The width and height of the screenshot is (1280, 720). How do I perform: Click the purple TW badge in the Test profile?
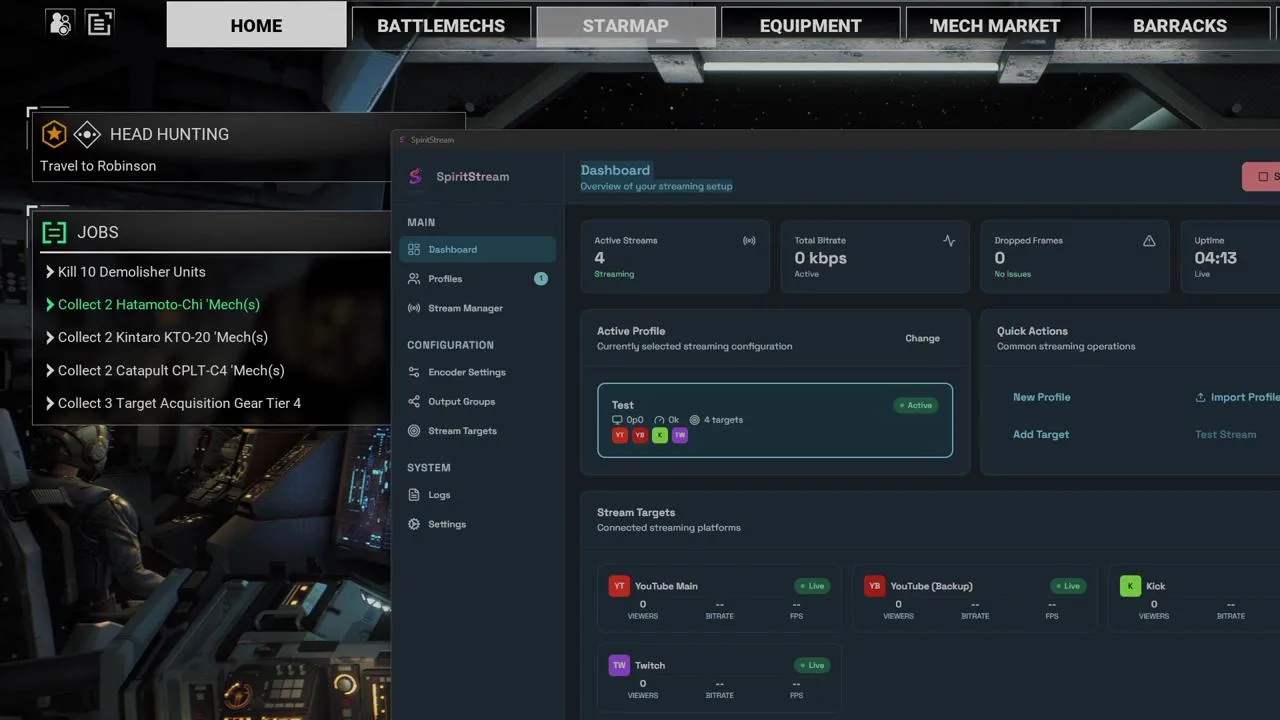680,435
